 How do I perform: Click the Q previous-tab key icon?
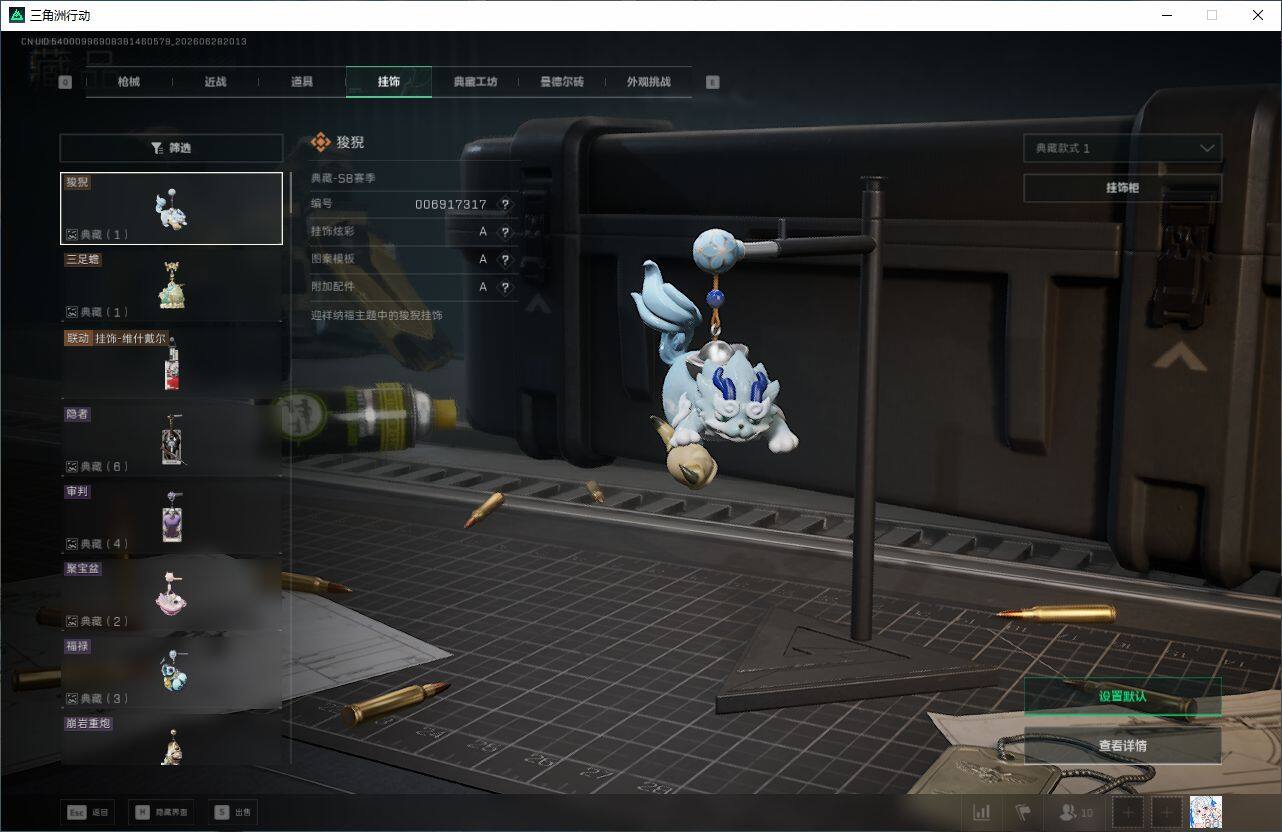coord(65,82)
